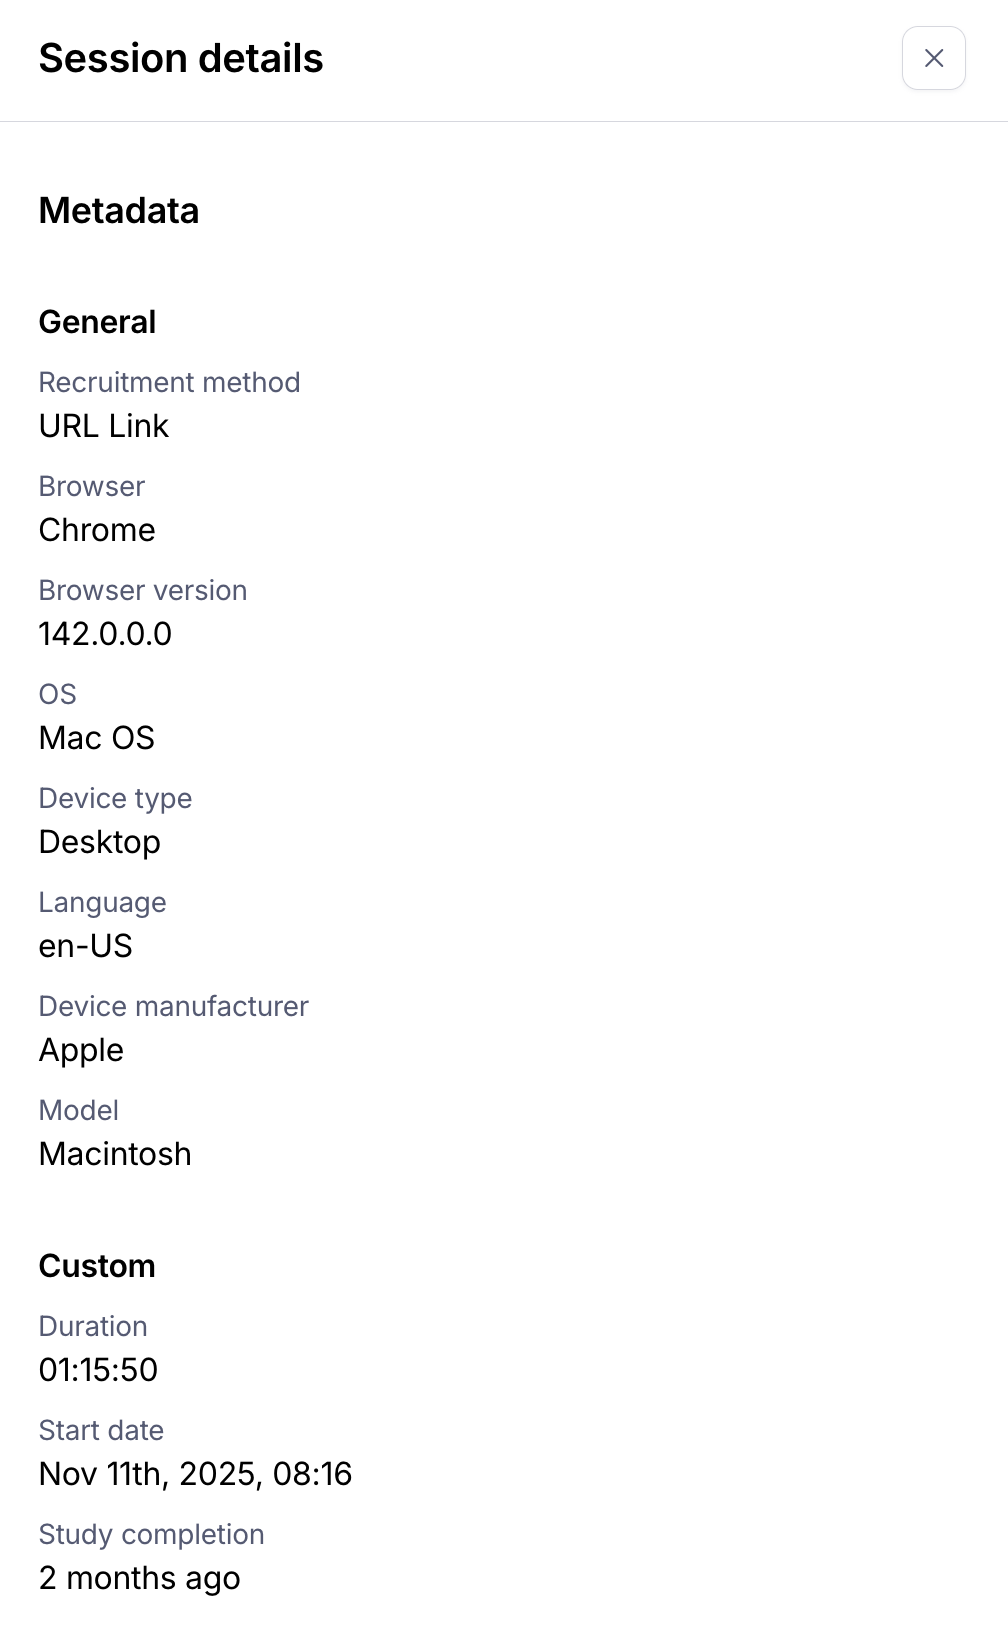Select the Macintosh model value

click(115, 1154)
